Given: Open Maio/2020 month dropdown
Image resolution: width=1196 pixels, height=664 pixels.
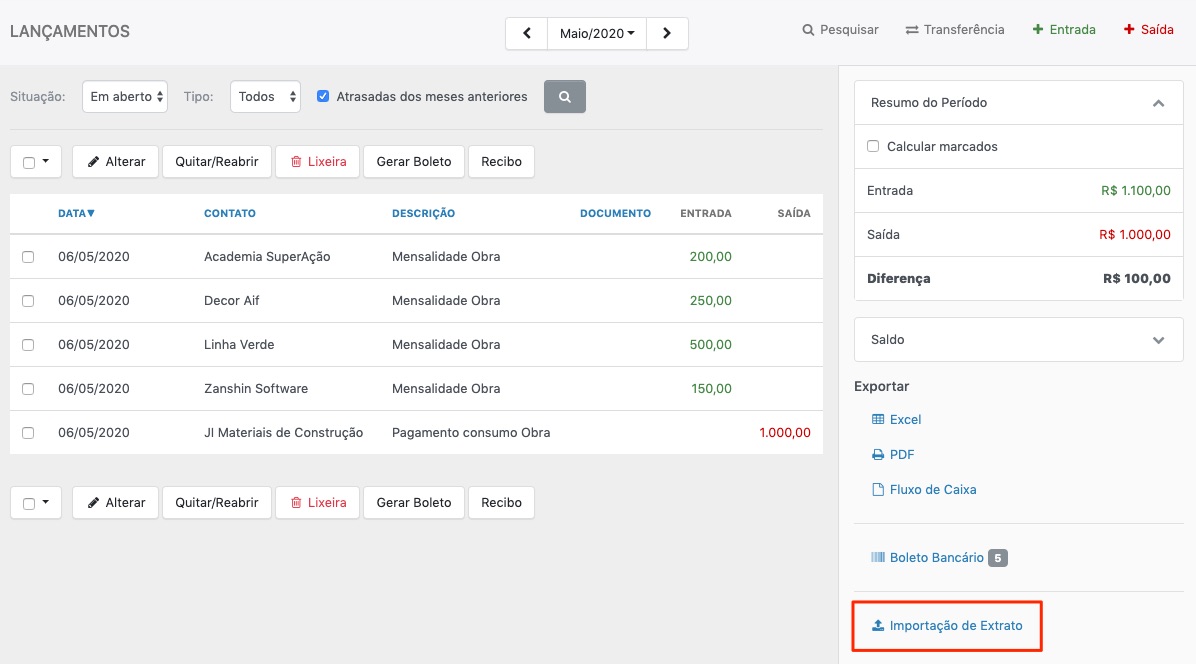Looking at the screenshot, I should (597, 34).
